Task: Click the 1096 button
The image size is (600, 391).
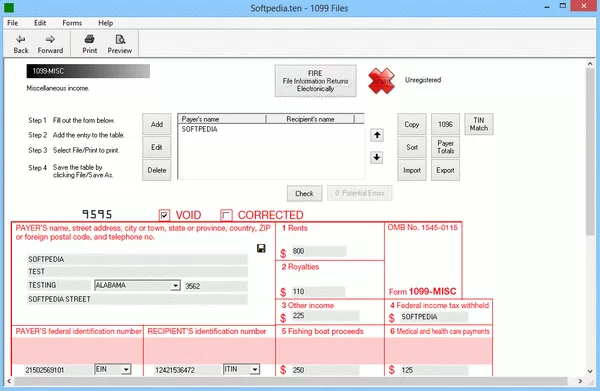Action: 445,124
